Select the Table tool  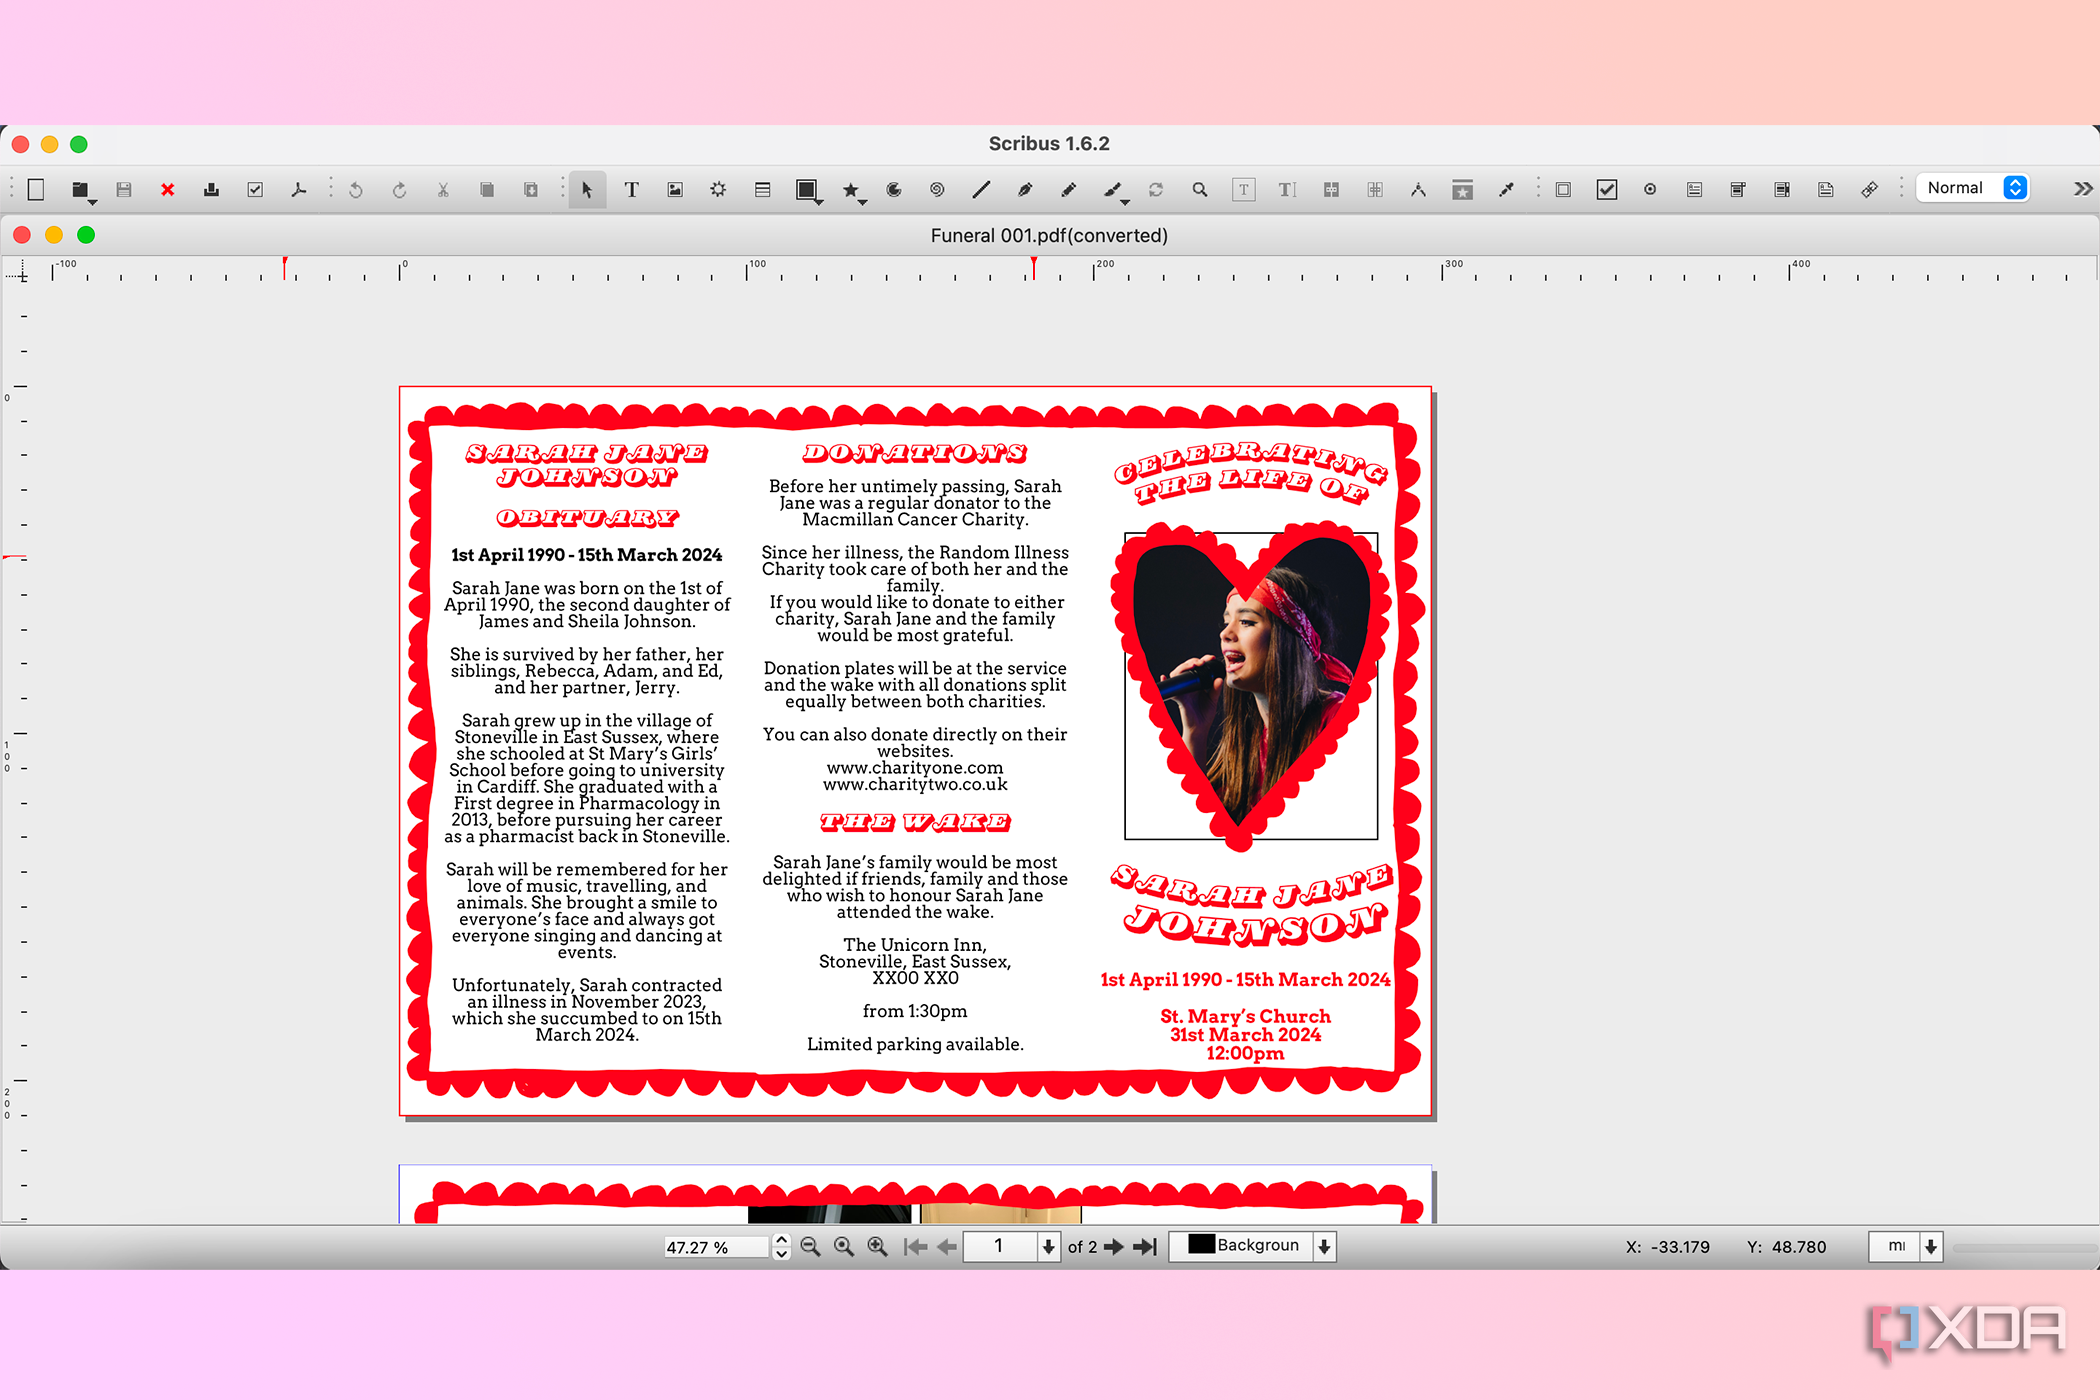point(762,190)
